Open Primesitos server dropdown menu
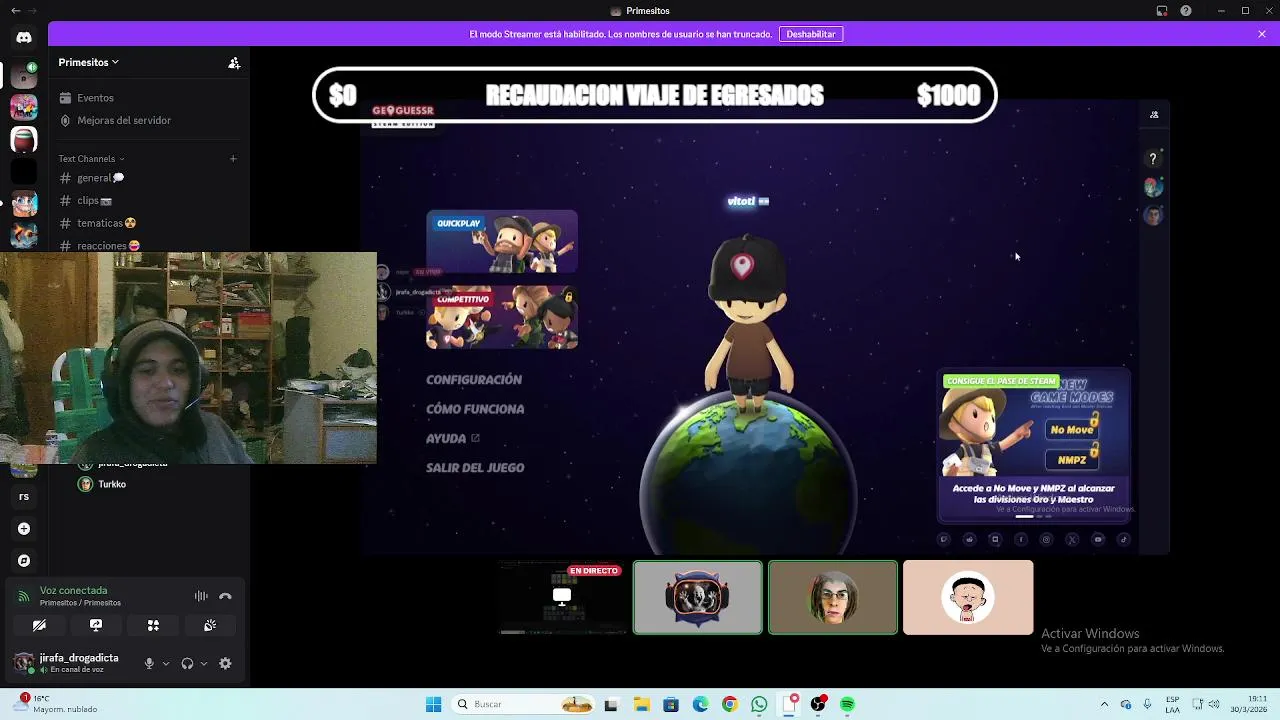 (88, 62)
